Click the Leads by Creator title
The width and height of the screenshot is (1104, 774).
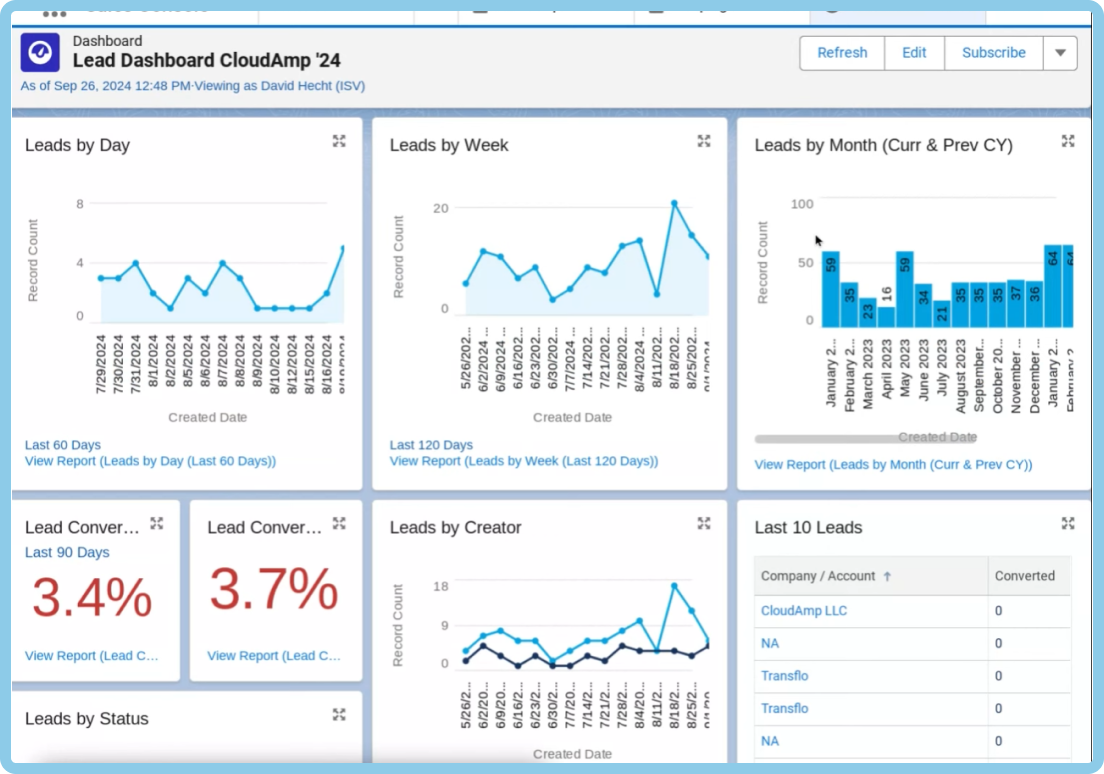(x=456, y=528)
